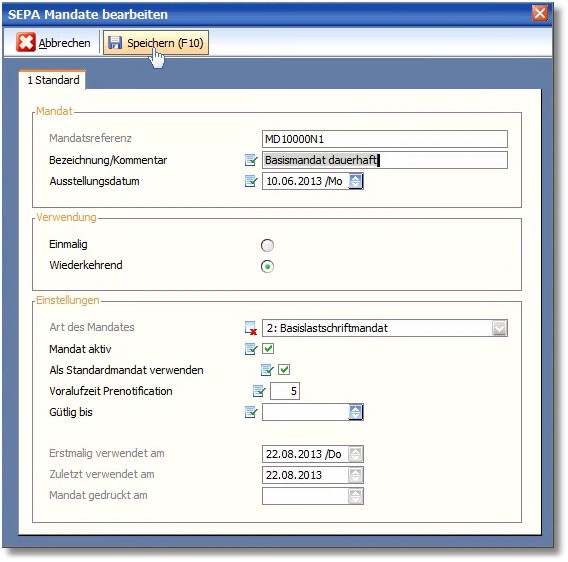Image resolution: width=568 pixels, height=562 pixels.
Task: Open the Ausstellungsdatum date spinner
Action: (x=355, y=181)
